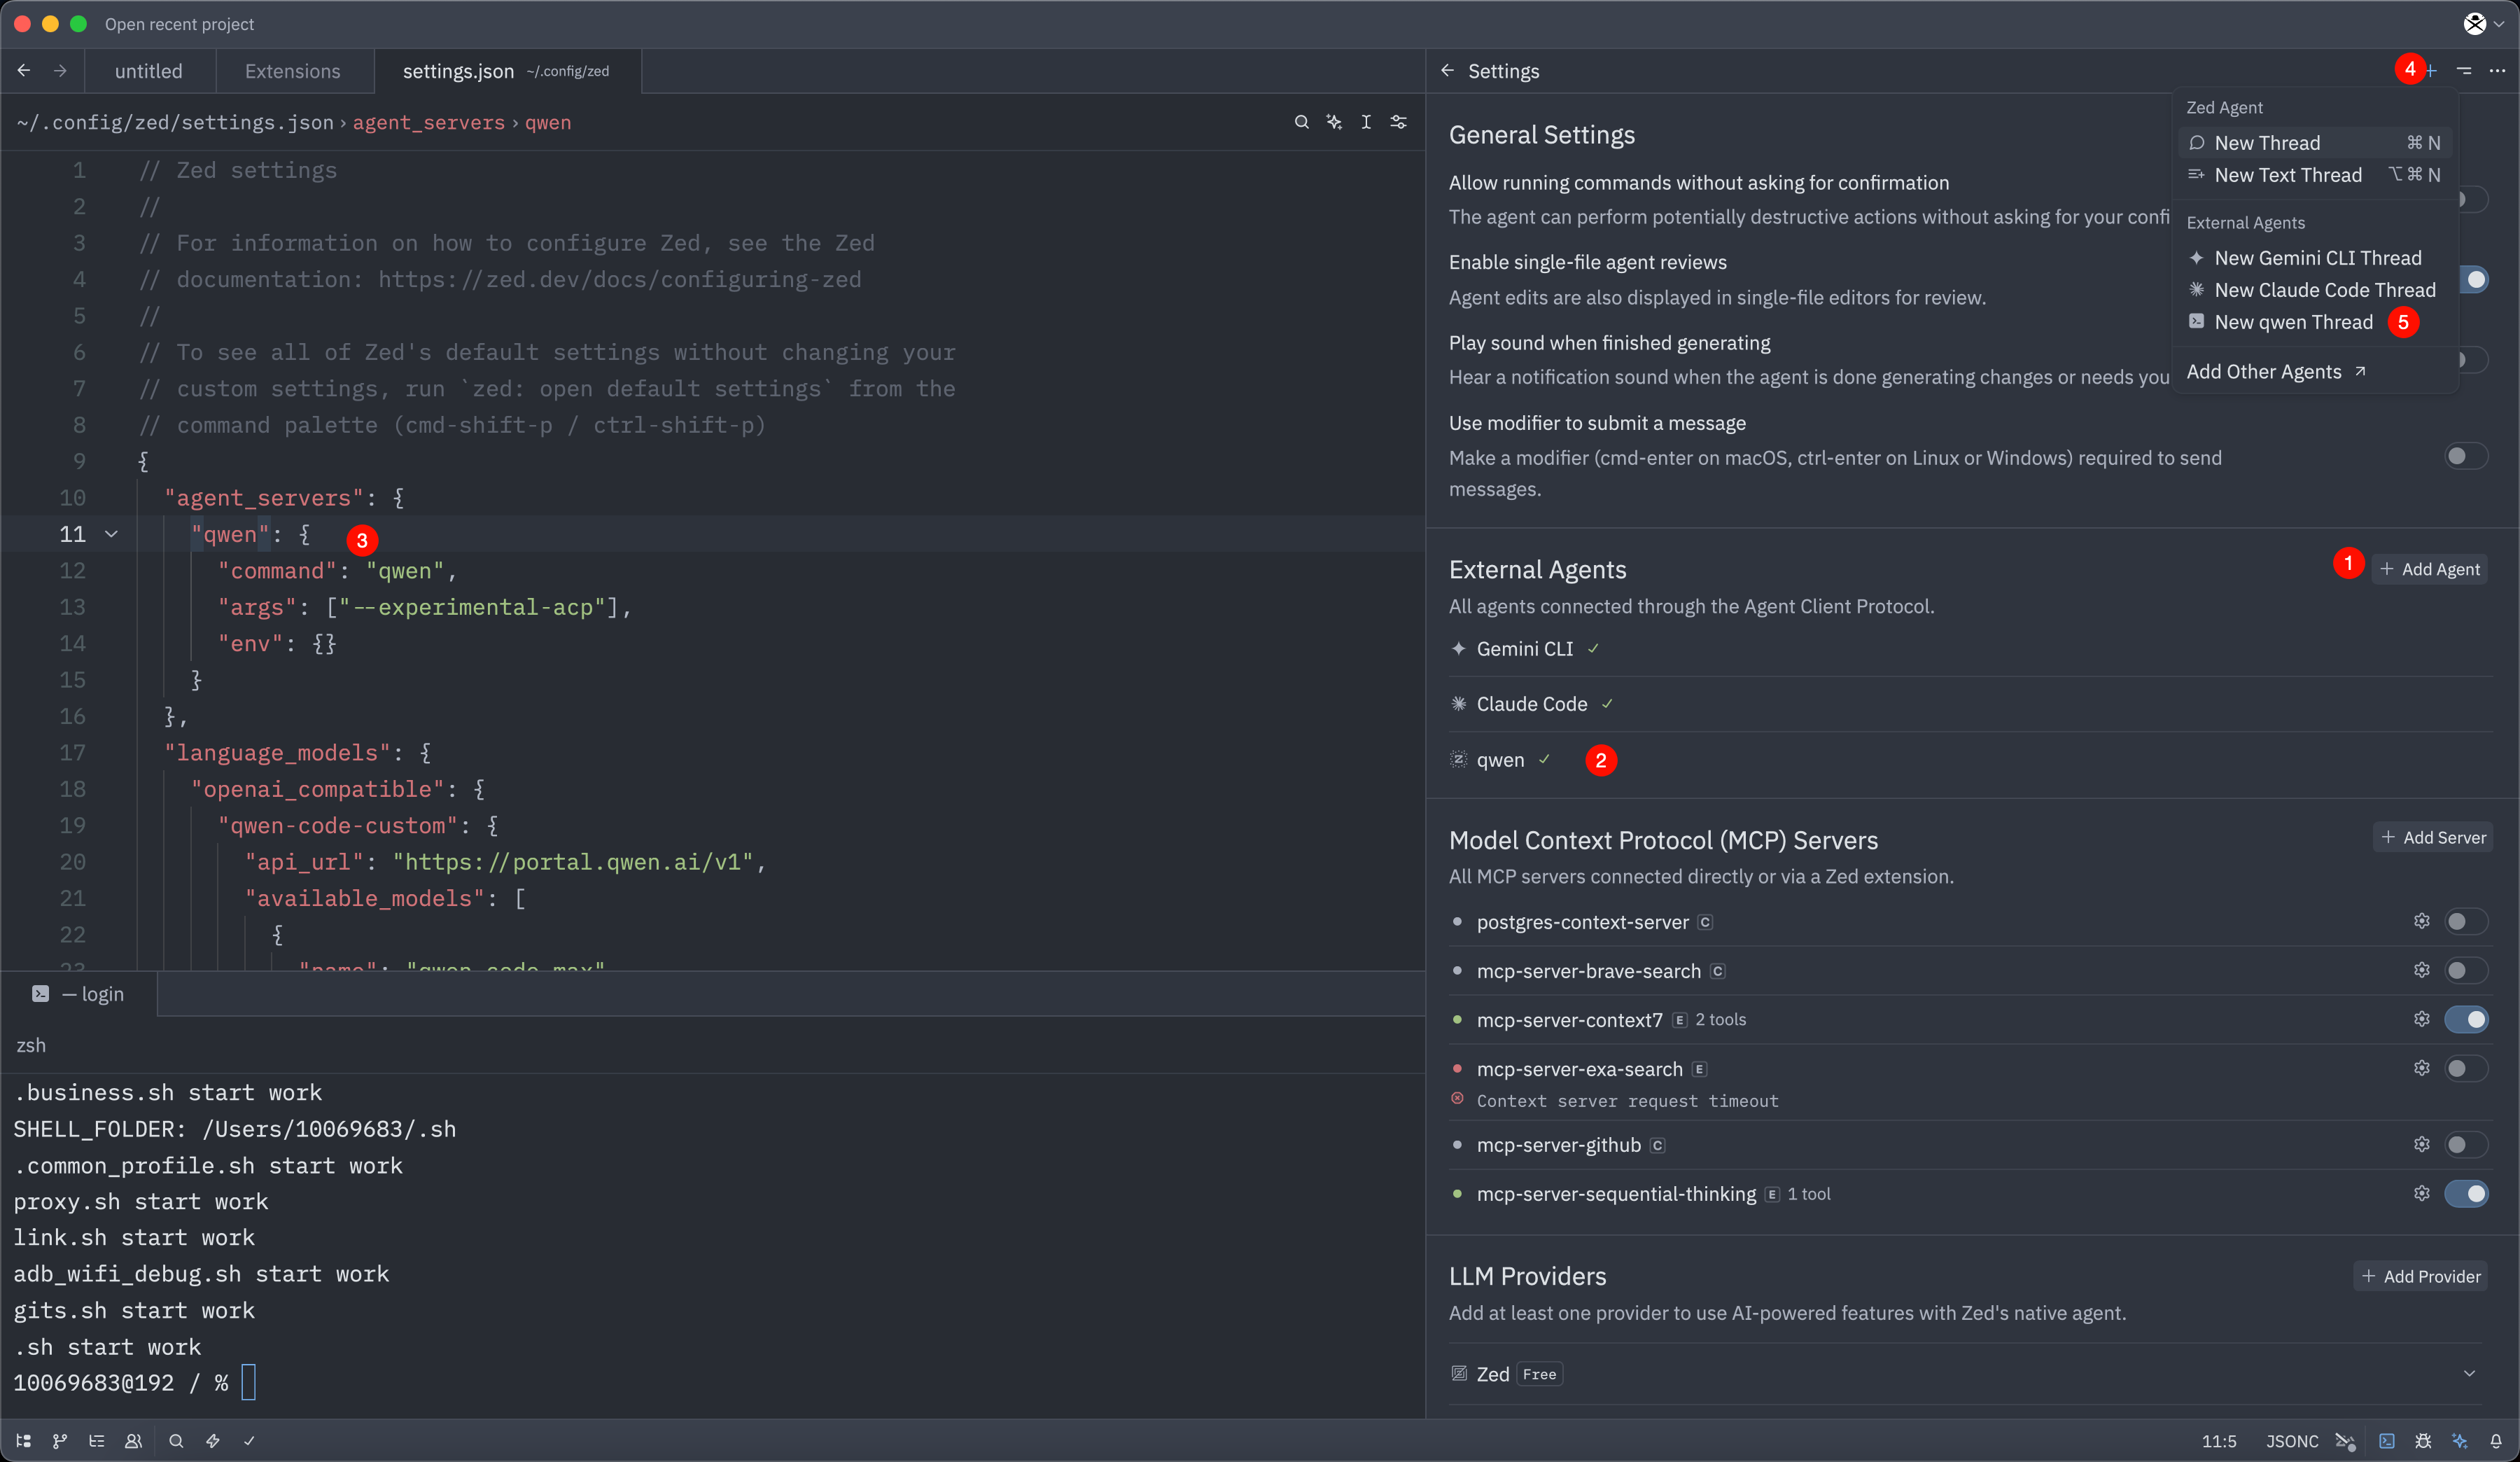The width and height of the screenshot is (2520, 1462).
Task: Click agent_servers in the breadcrumb path
Action: [428, 122]
